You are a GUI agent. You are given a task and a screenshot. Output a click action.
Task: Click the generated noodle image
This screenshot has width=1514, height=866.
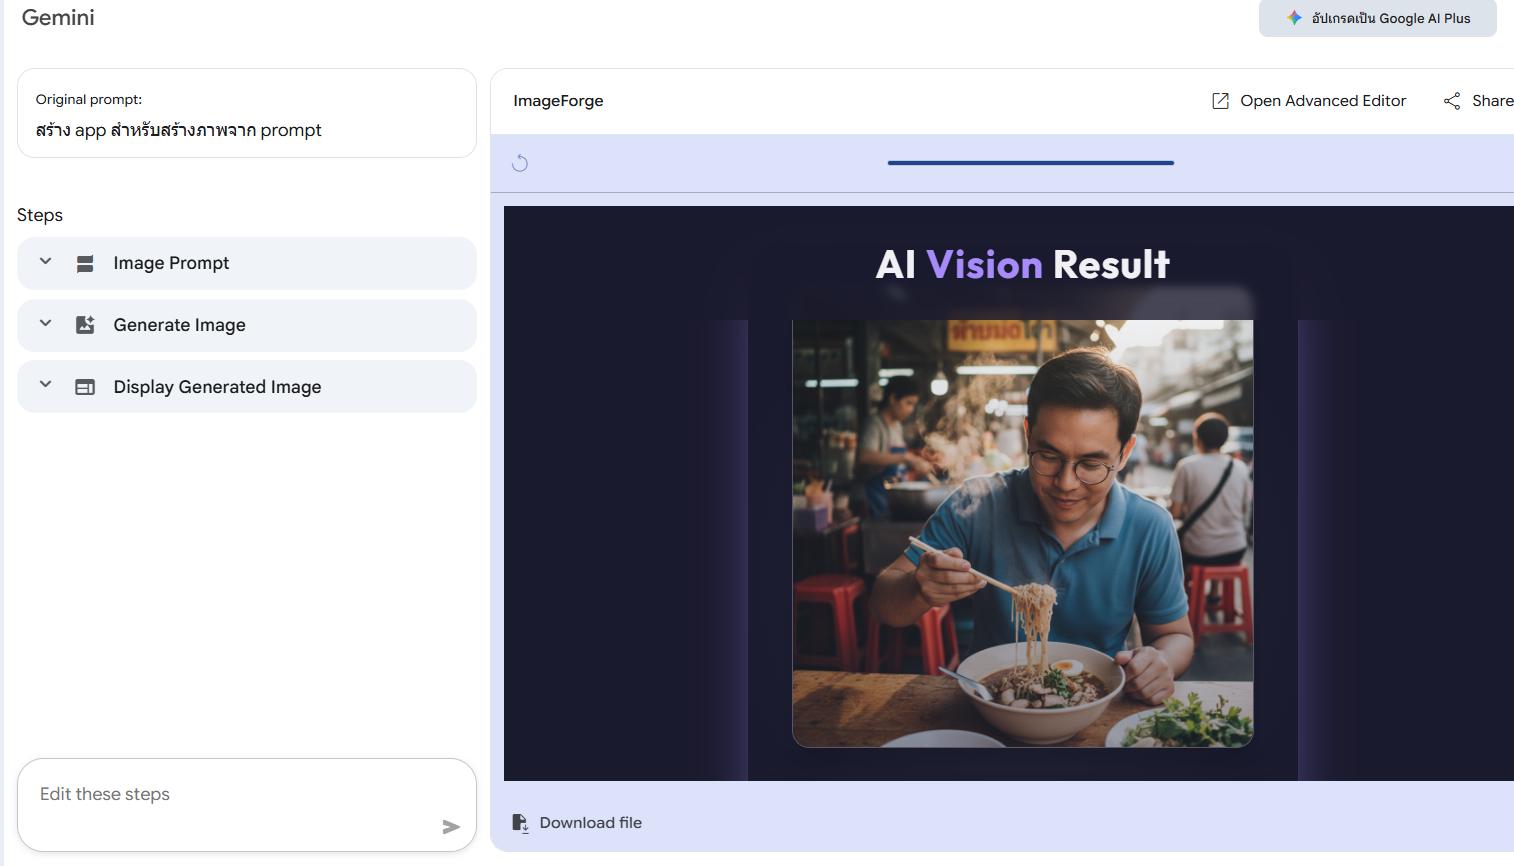(1022, 533)
